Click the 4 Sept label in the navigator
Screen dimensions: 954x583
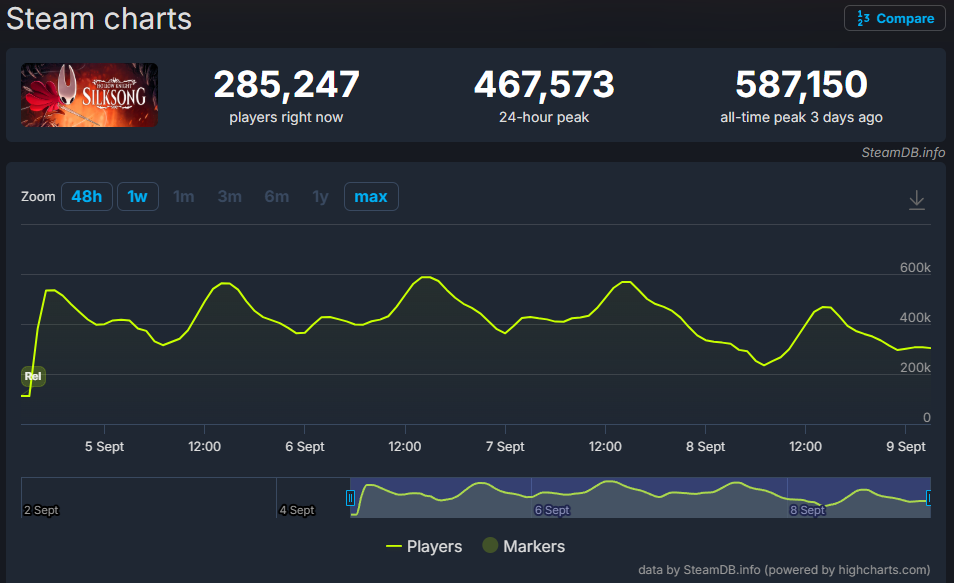(x=297, y=510)
